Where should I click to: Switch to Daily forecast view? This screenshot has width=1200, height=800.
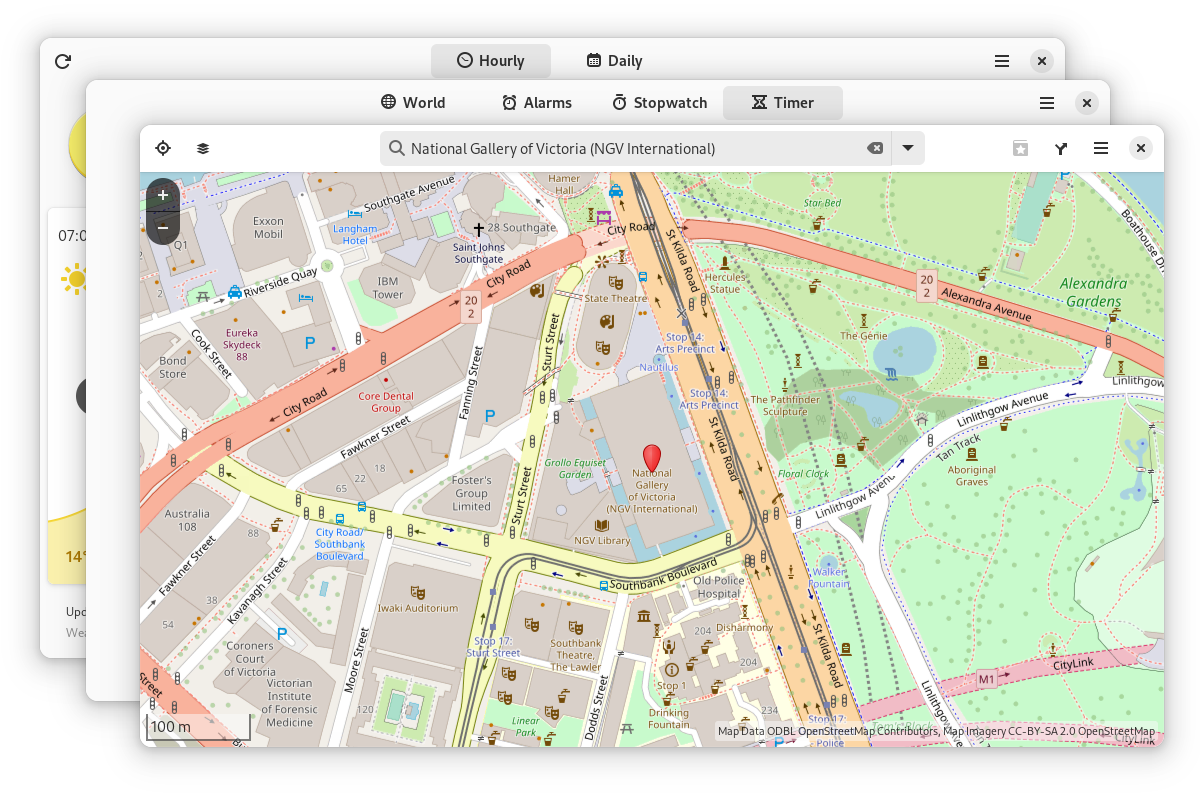pos(614,60)
